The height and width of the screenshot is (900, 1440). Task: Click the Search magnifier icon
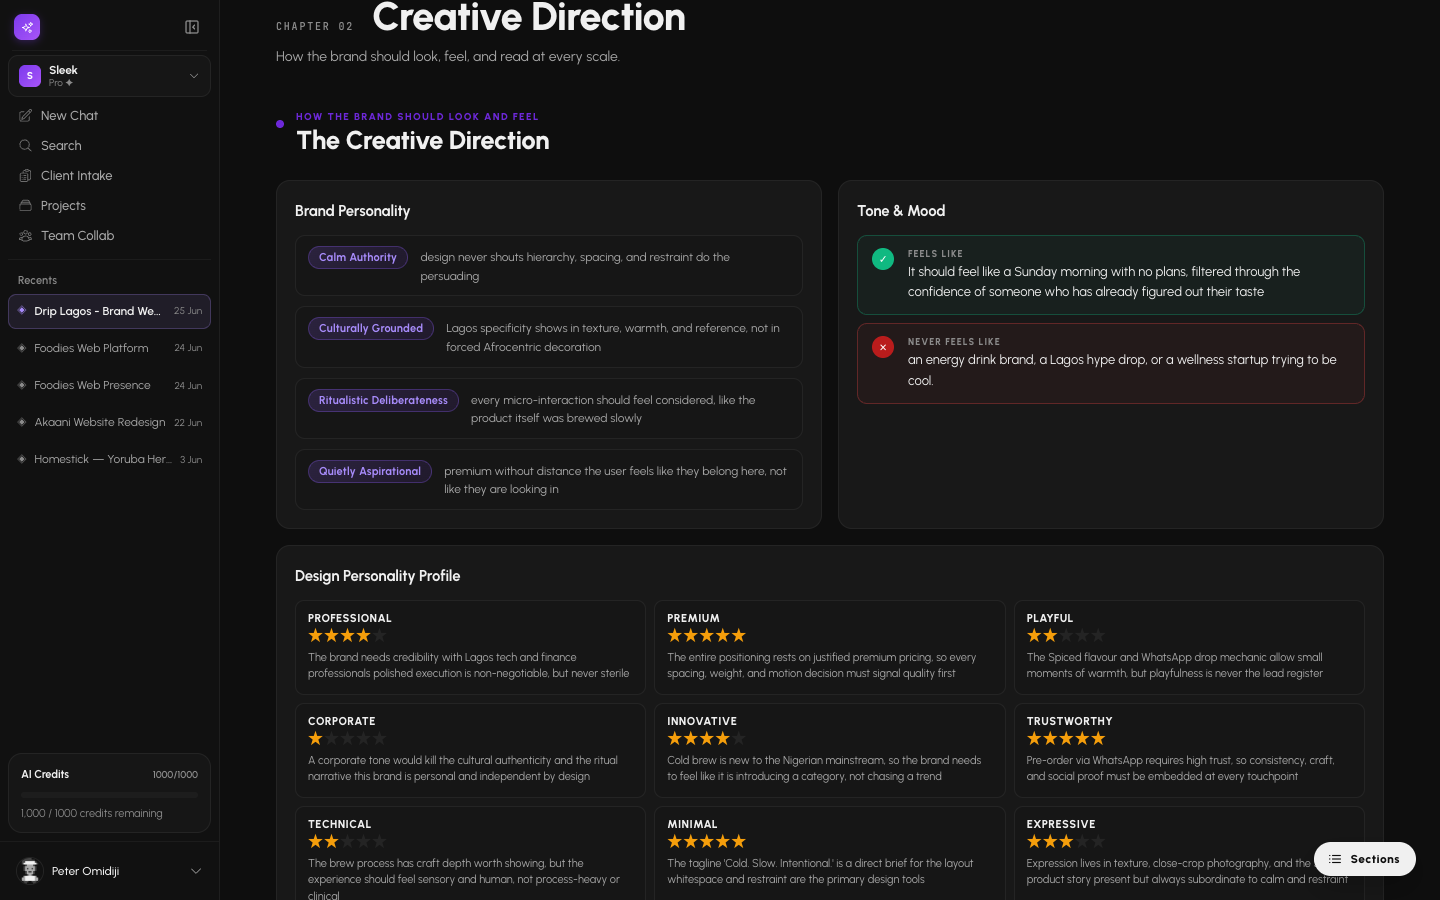point(26,146)
